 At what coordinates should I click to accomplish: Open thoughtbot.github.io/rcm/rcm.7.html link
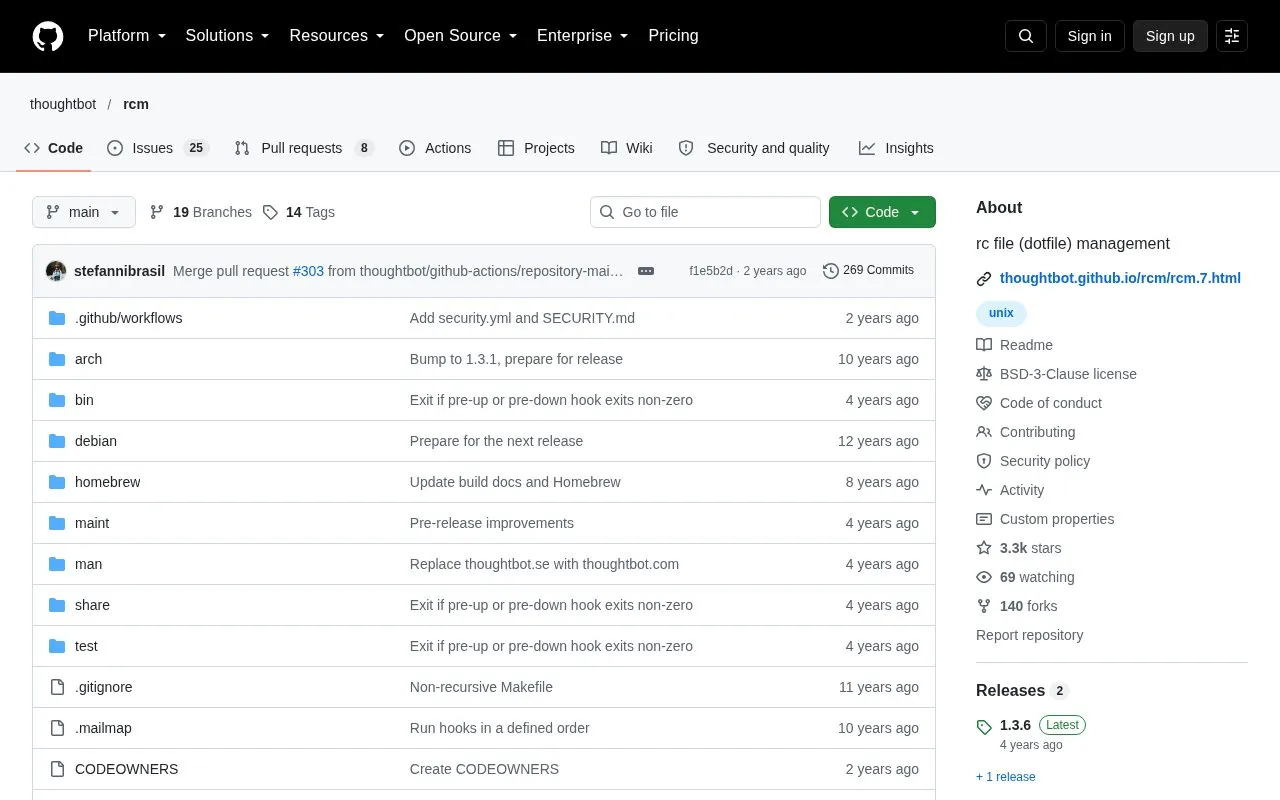(1120, 278)
